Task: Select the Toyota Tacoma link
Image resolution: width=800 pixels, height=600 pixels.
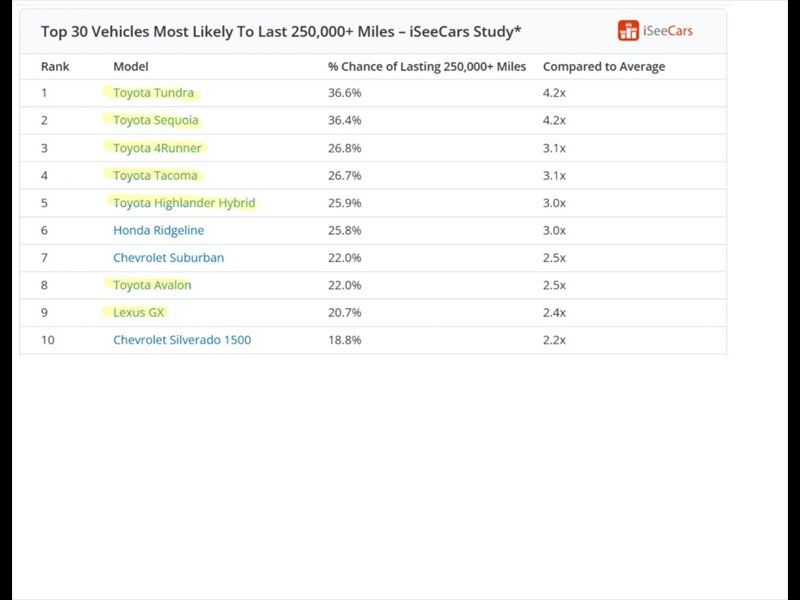Action: coord(155,175)
